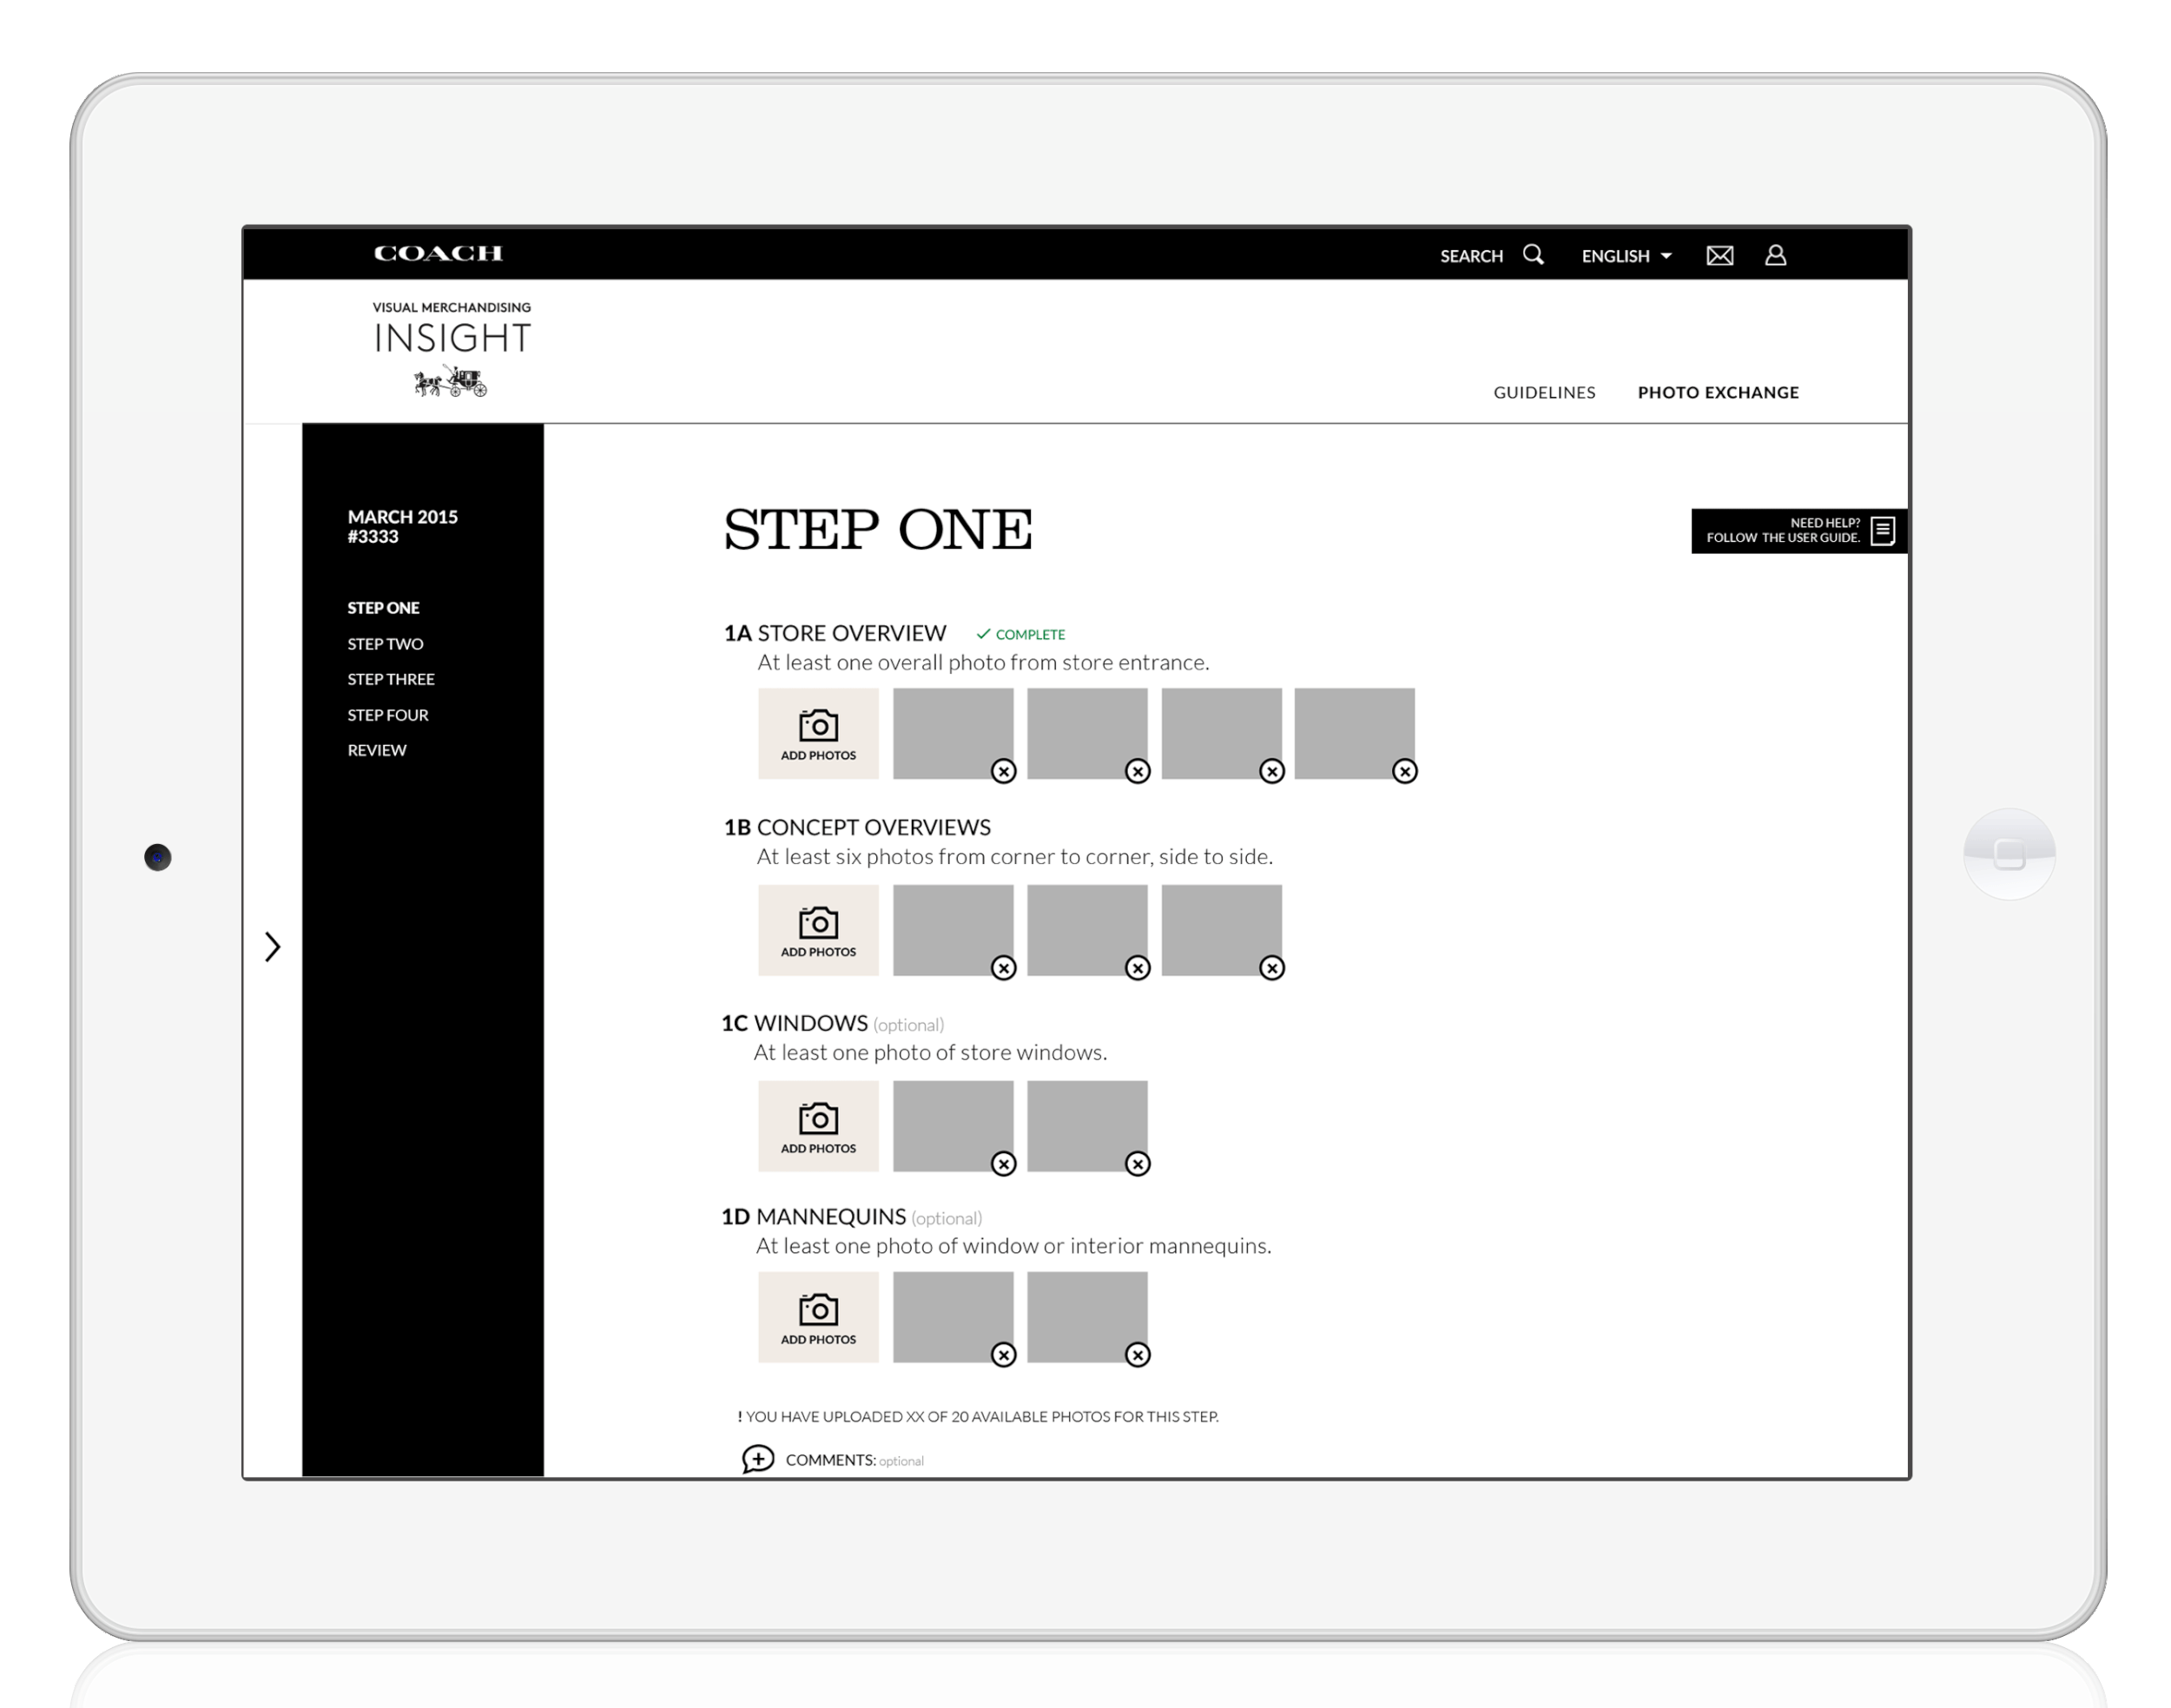Open the user profile icon
This screenshot has width=2171, height=1708.
(x=1775, y=255)
